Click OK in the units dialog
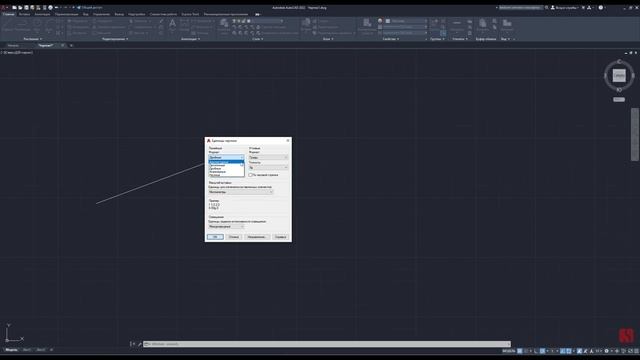This screenshot has height=360, width=640. [215, 237]
